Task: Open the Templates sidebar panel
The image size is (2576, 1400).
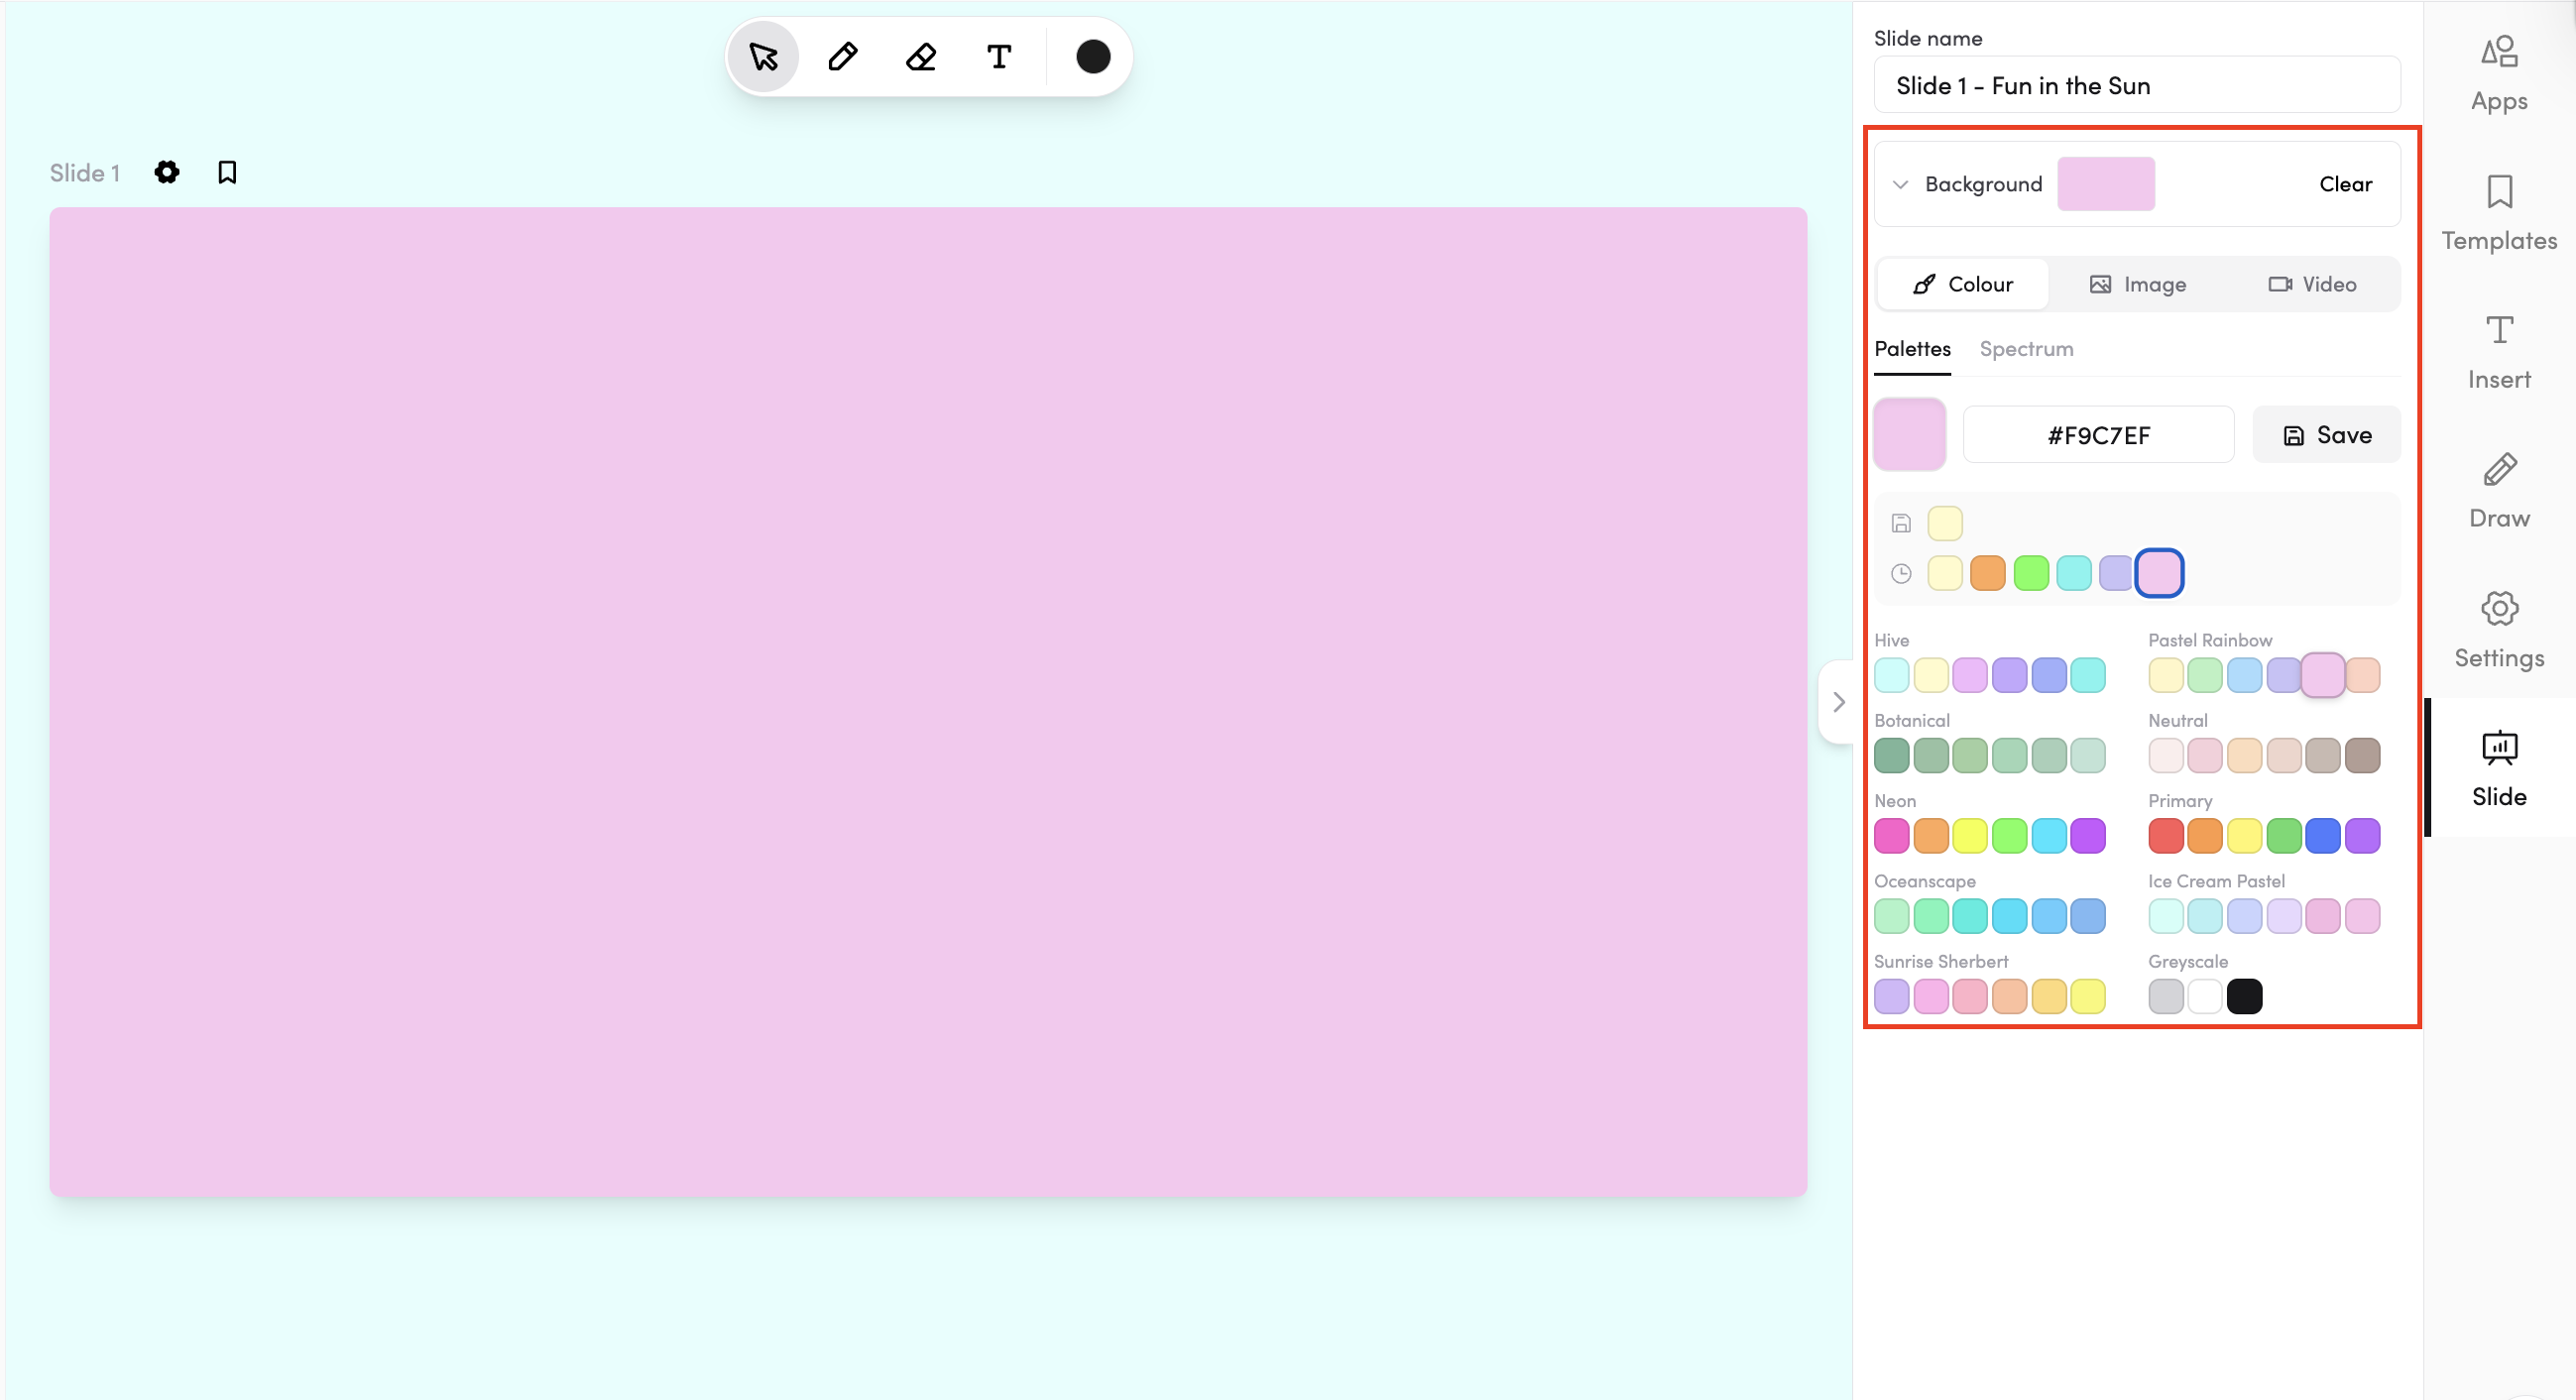Action: (2498, 212)
